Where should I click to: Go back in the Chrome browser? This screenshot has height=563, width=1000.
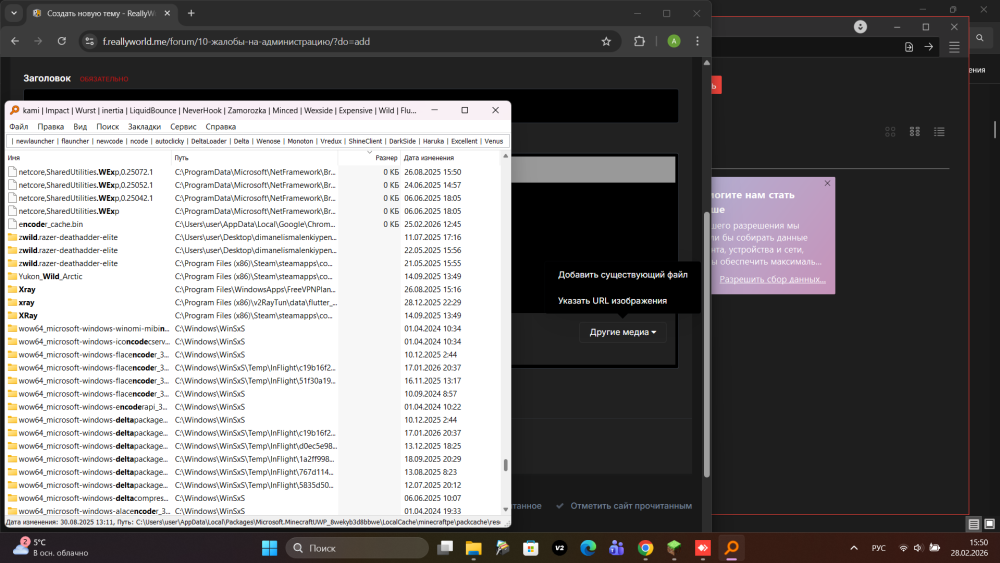15,41
